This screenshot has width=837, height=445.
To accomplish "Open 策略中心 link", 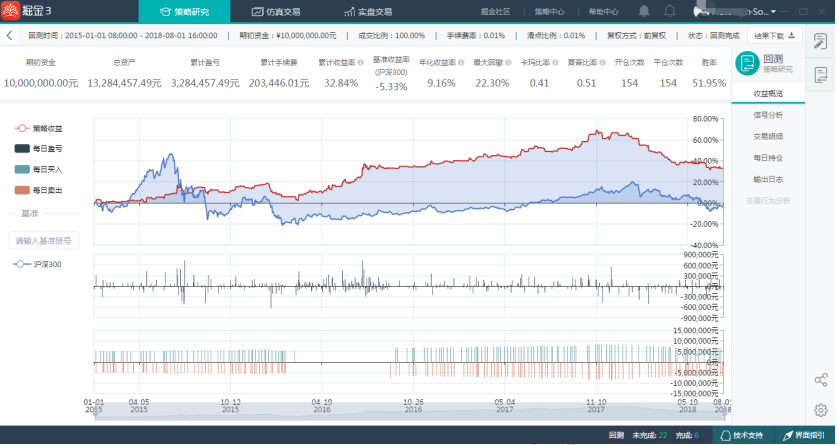I will click(549, 11).
